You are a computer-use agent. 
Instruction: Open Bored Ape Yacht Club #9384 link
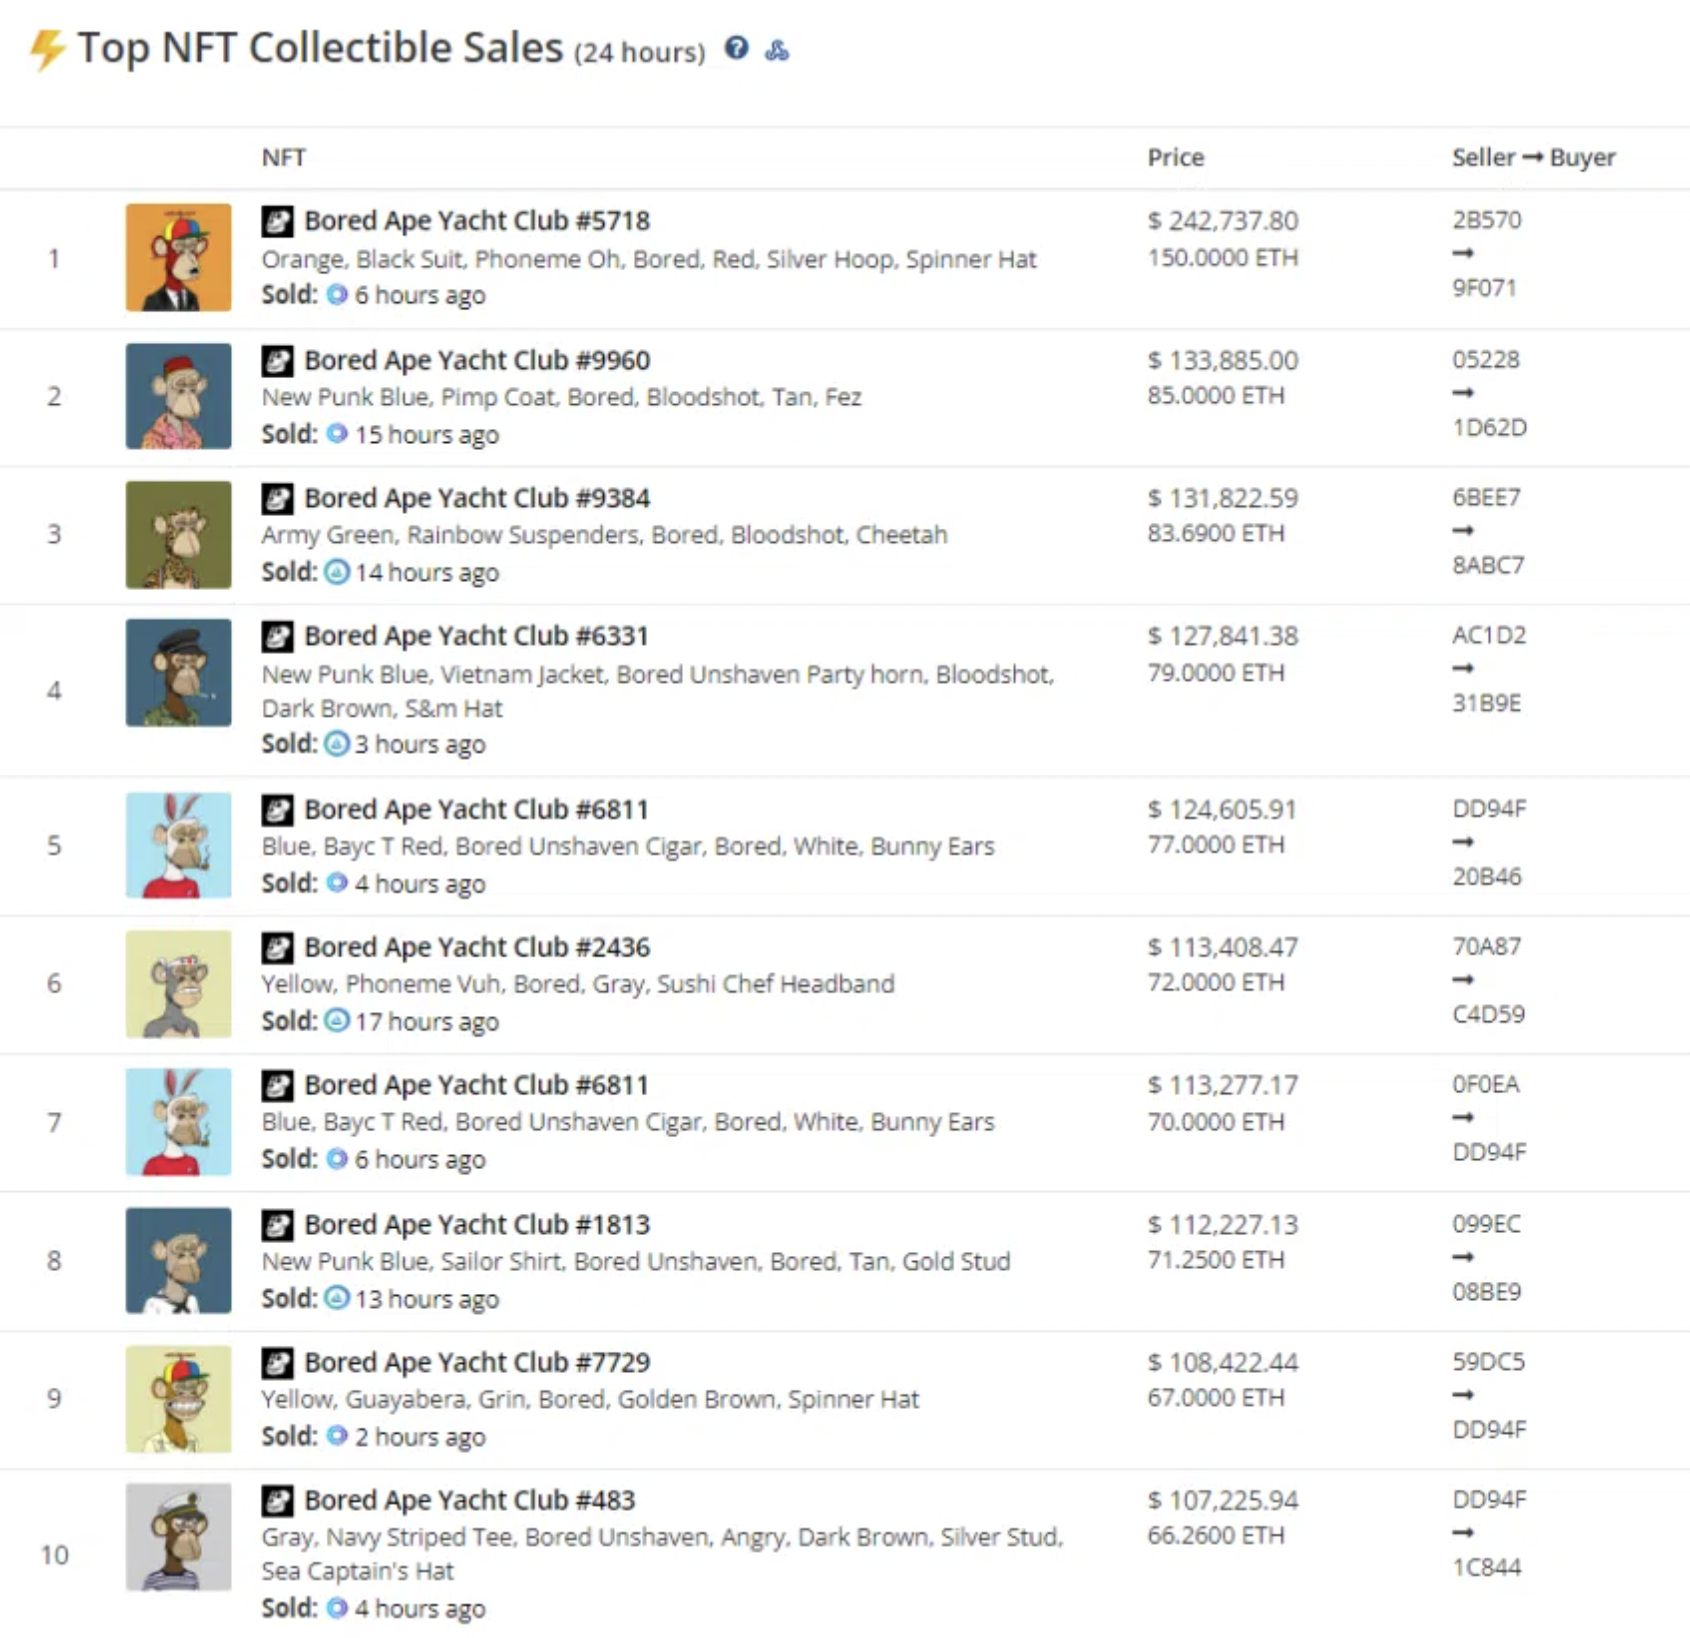point(477,498)
